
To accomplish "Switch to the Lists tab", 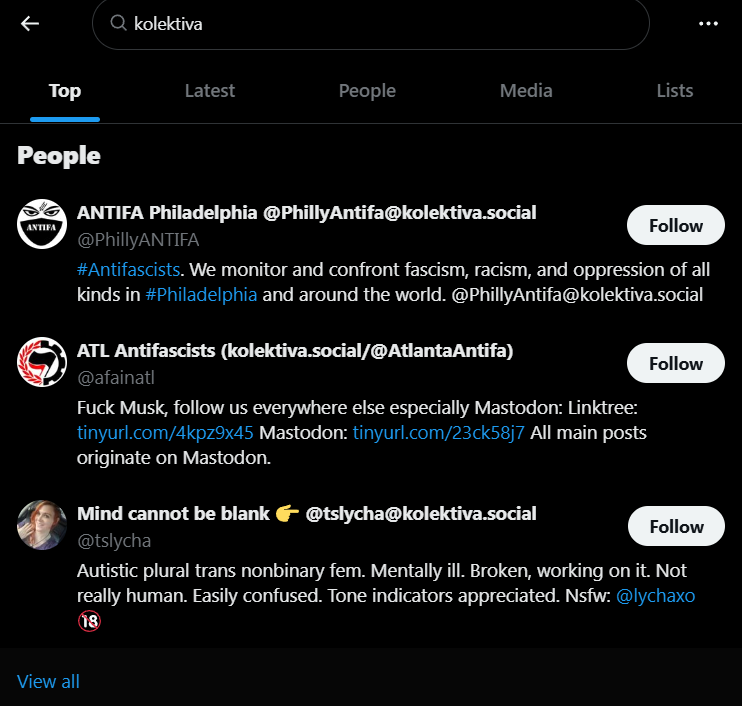I will pos(675,91).
